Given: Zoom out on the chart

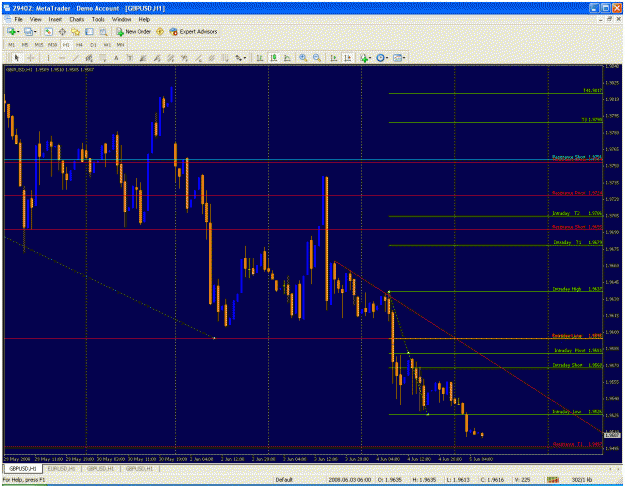Looking at the screenshot, I should pyautogui.click(x=317, y=58).
